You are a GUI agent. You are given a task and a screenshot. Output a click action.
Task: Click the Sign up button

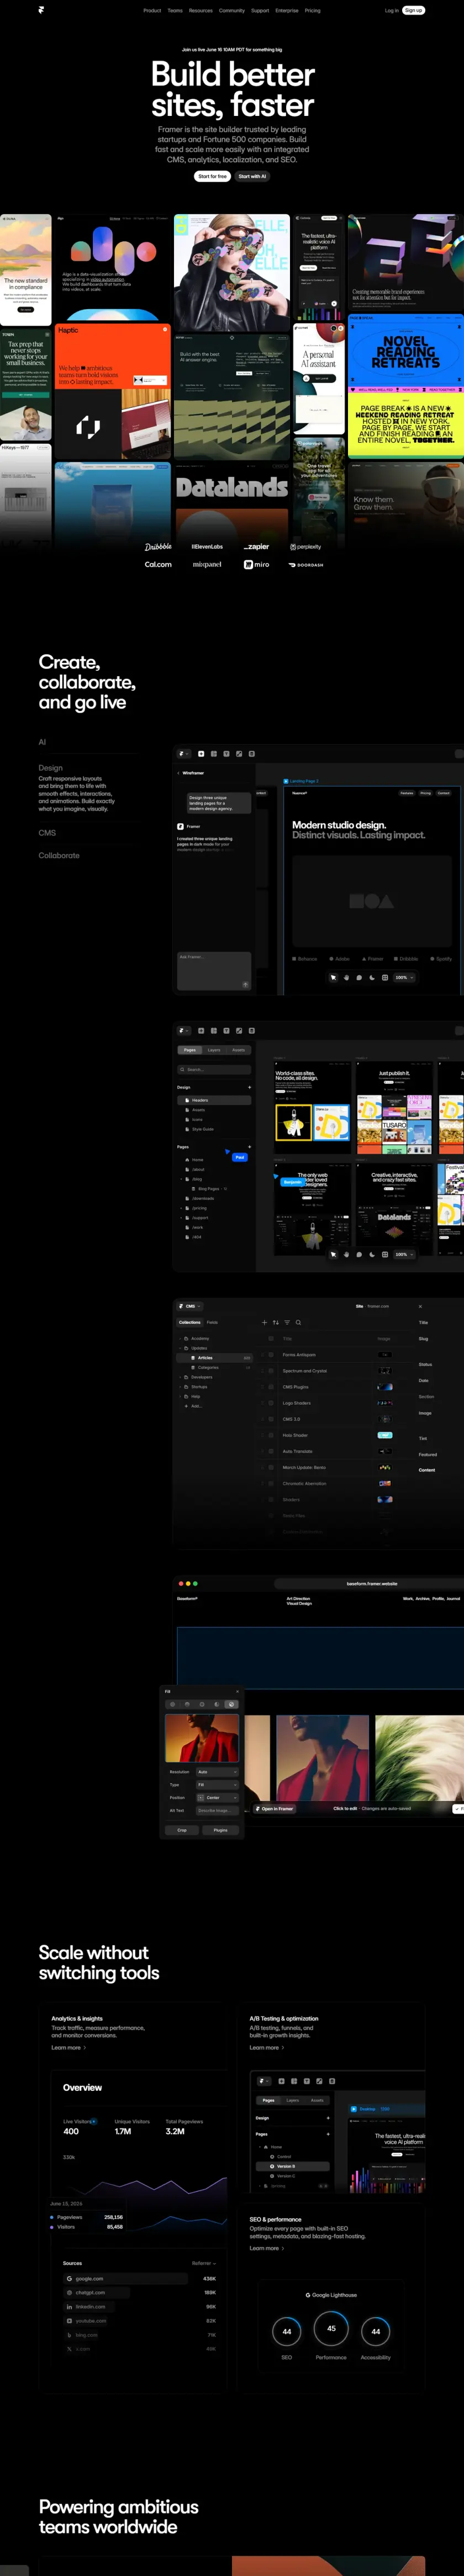tap(413, 10)
